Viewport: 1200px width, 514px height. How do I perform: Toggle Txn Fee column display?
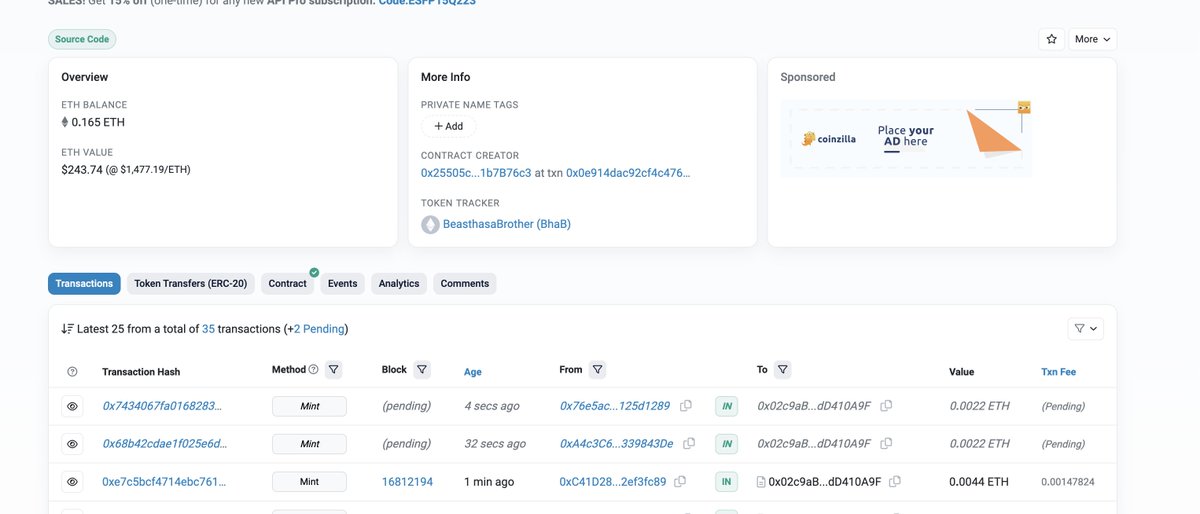[x=1058, y=372]
